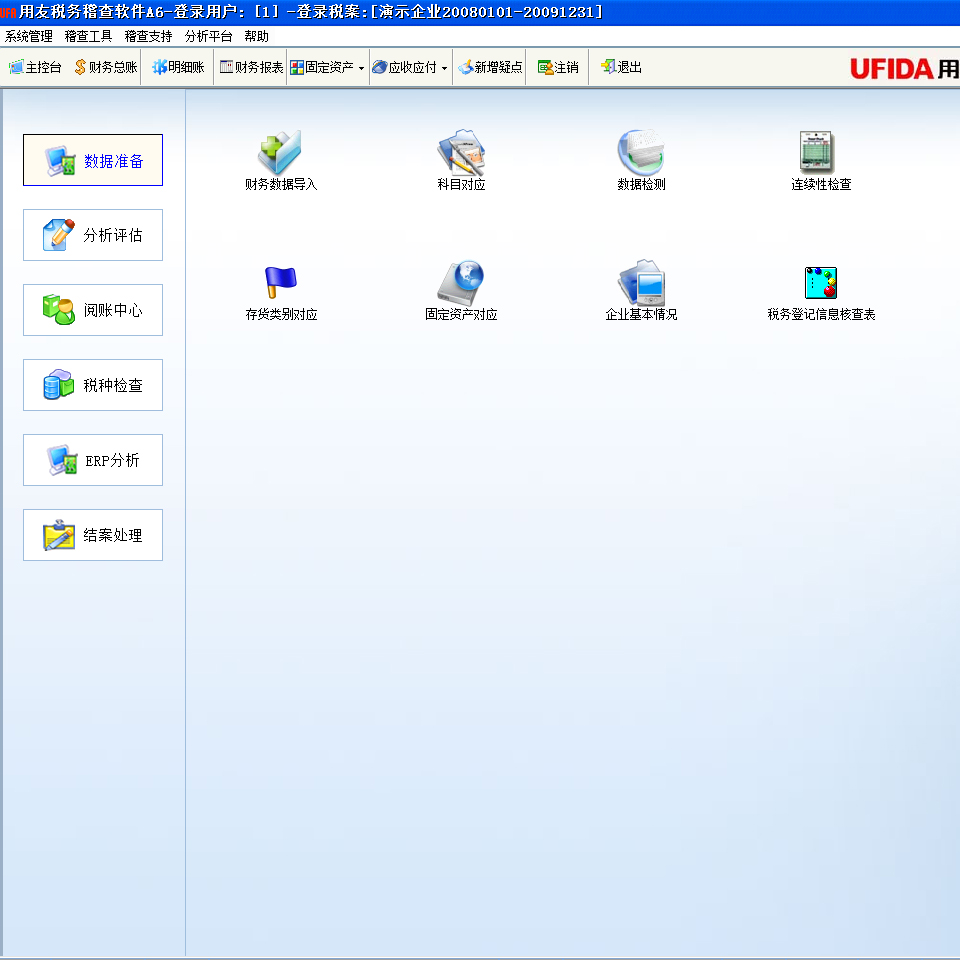Open 明细账 from toolbar
Image resolution: width=960 pixels, height=960 pixels.
(178, 67)
